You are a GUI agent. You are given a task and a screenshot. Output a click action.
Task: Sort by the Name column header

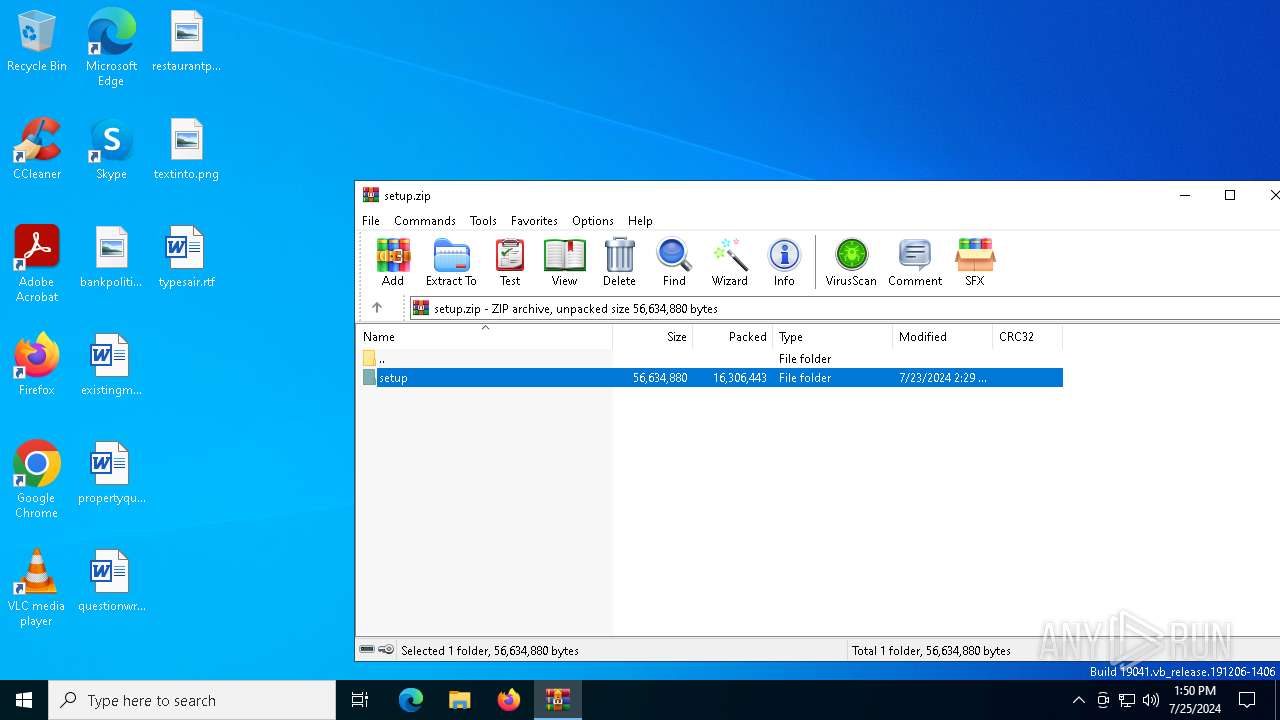click(484, 337)
